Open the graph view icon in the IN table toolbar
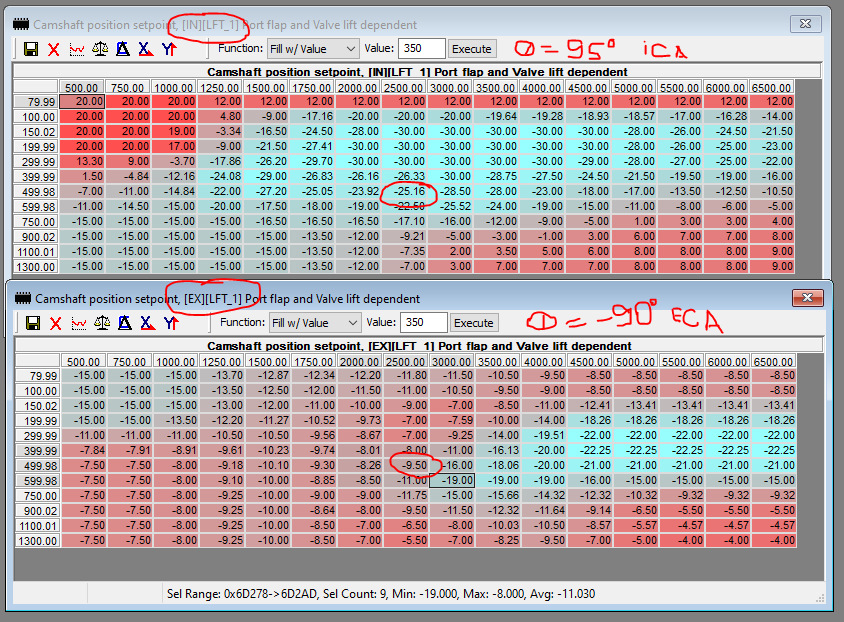 (x=77, y=48)
